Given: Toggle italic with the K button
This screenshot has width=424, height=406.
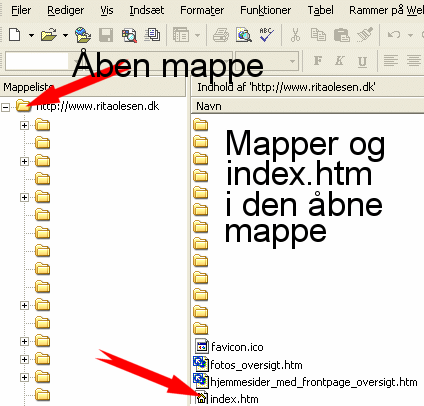Looking at the screenshot, I should pos(339,61).
